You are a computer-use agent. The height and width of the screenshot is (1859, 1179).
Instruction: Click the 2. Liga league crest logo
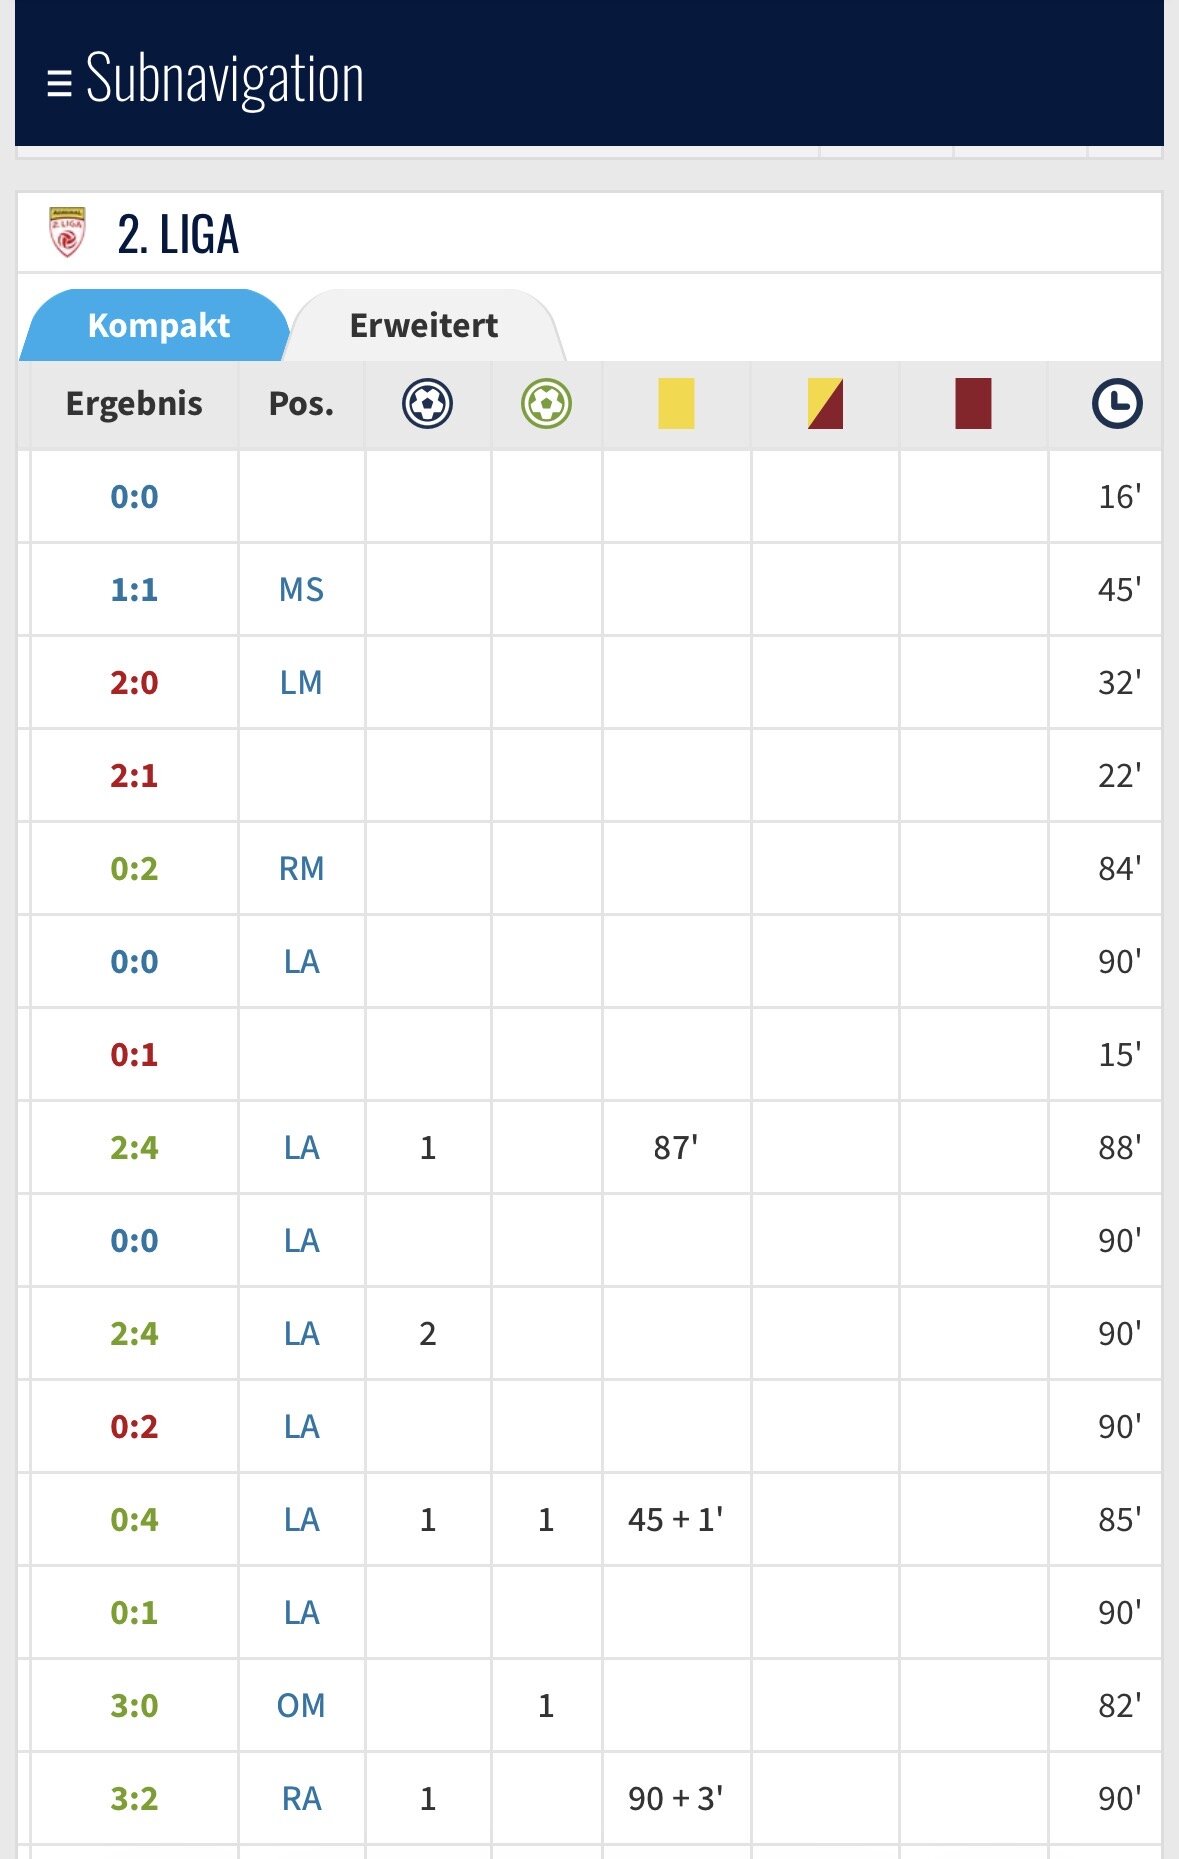pyautogui.click(x=67, y=232)
